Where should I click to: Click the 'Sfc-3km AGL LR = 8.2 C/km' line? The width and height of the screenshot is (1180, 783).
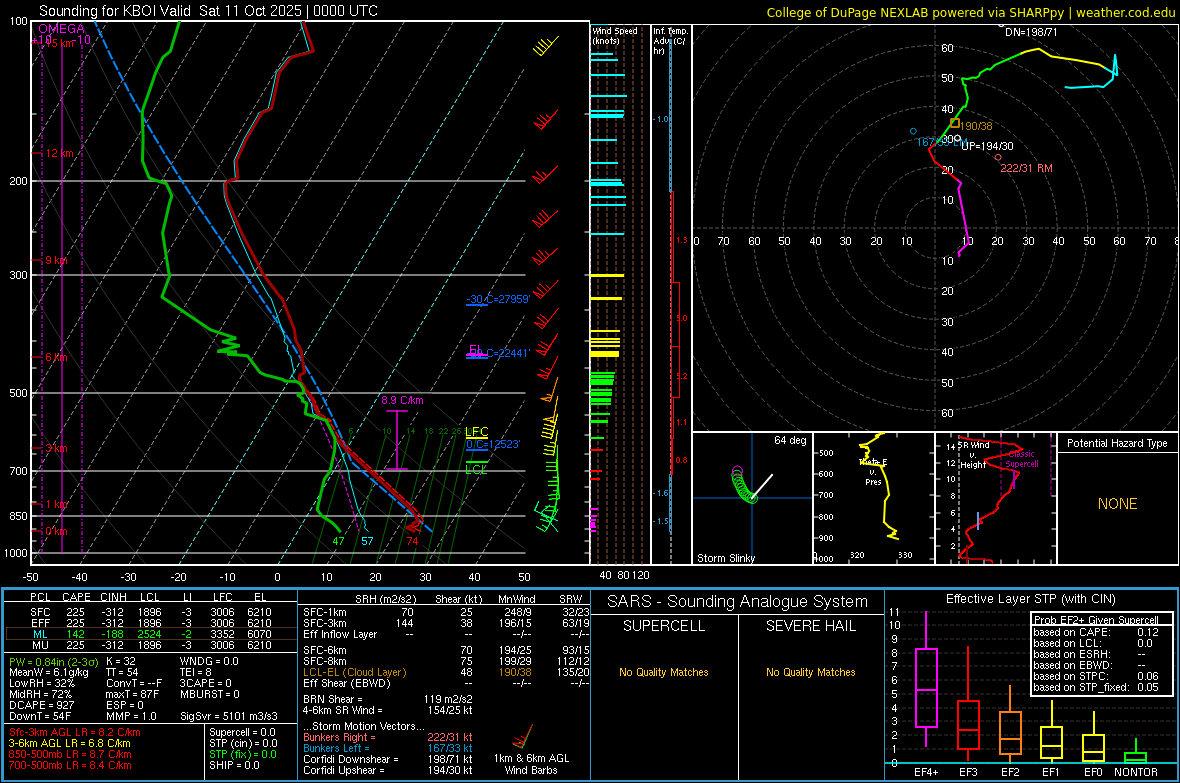tap(75, 732)
